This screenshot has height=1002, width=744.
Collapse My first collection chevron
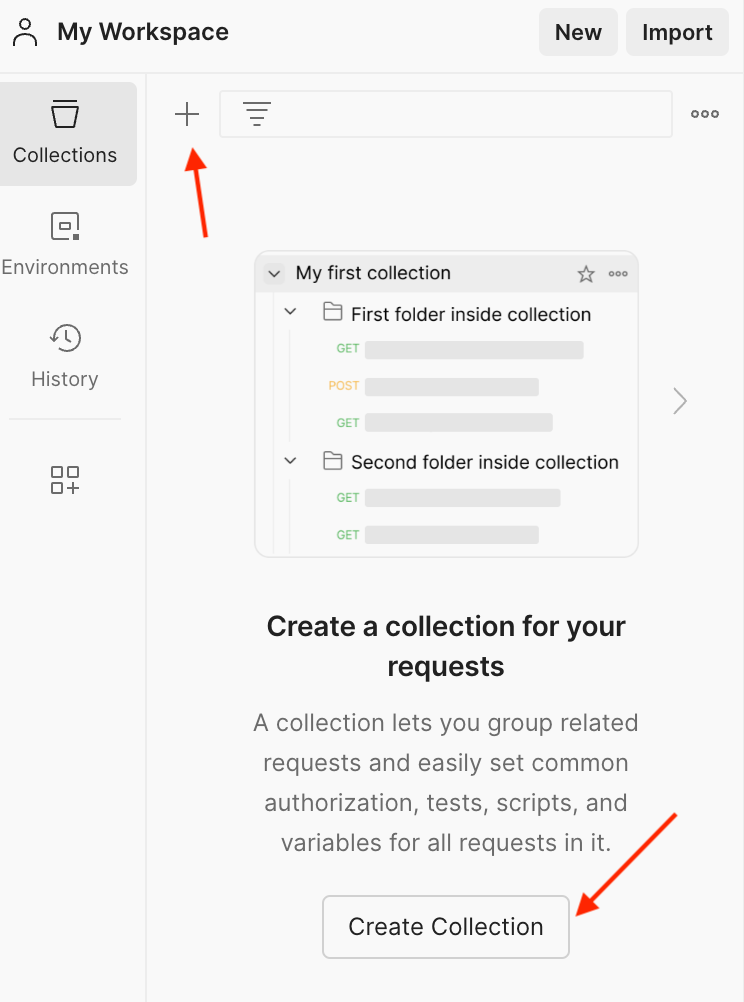click(274, 274)
